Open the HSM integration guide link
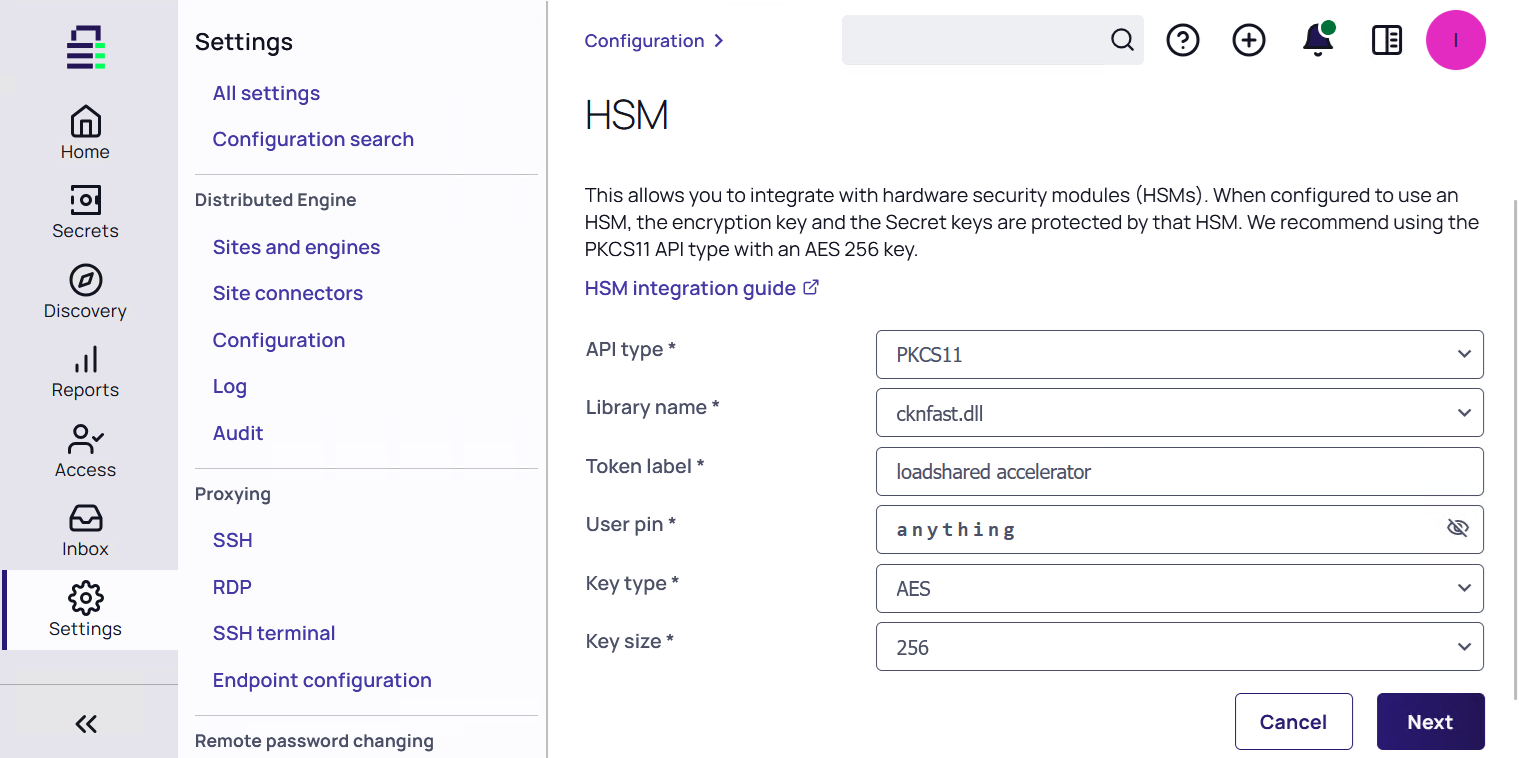 [690, 288]
